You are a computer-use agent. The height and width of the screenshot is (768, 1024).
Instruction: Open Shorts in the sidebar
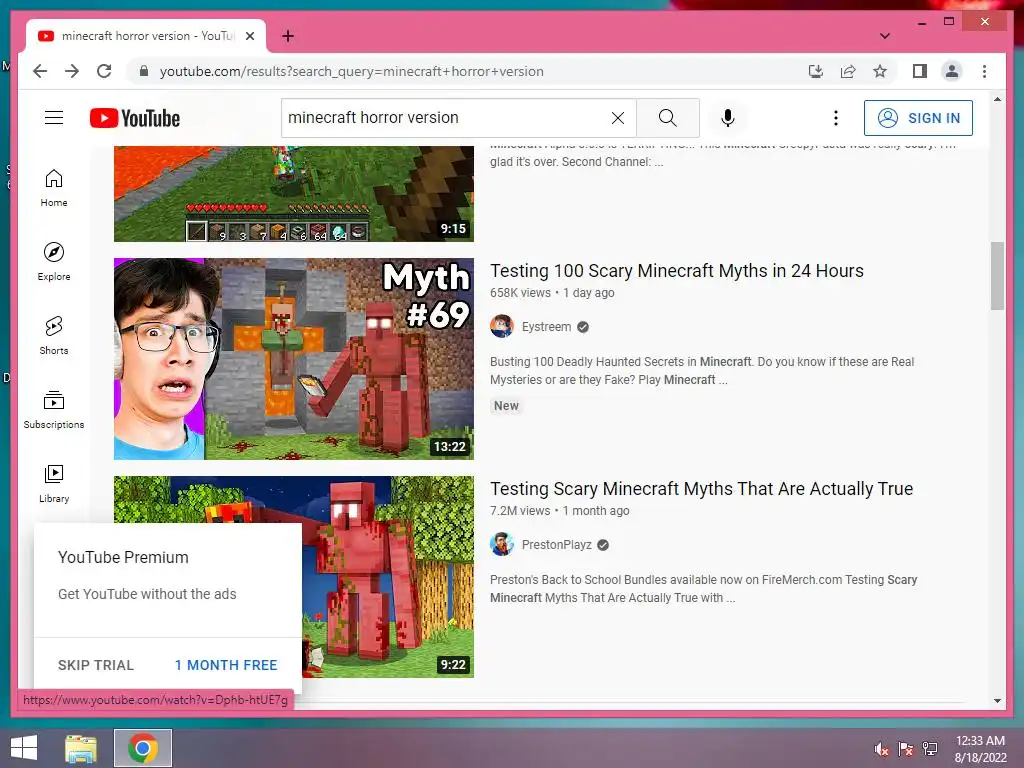tap(54, 336)
